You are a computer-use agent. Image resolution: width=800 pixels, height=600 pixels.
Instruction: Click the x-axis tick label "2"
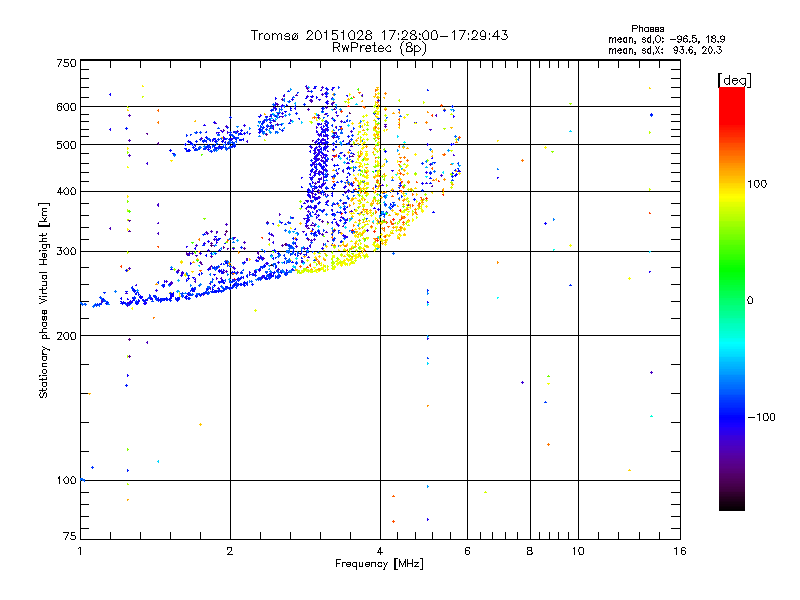tap(230, 551)
